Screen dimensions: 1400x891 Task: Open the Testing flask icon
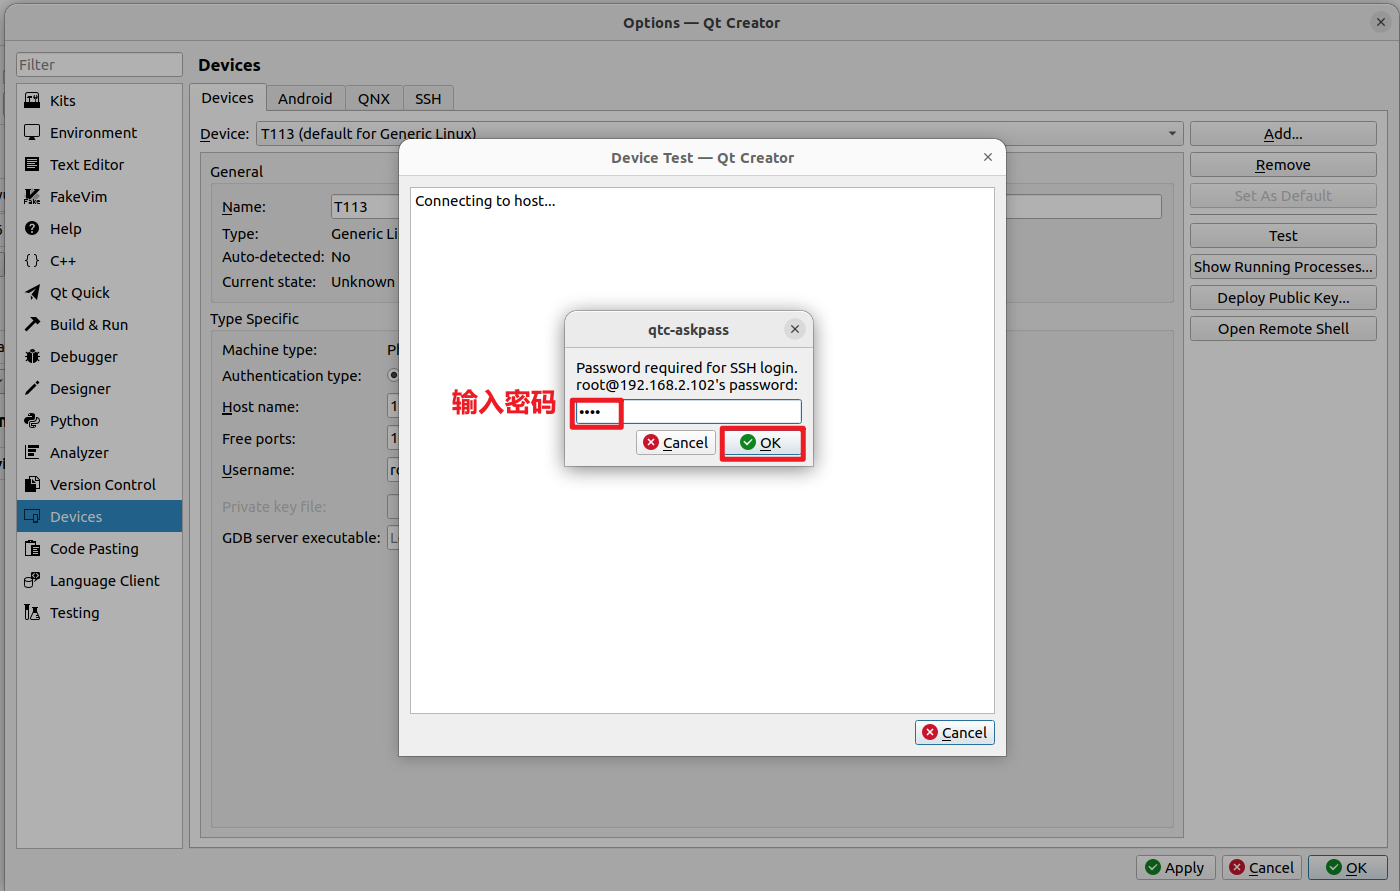(x=32, y=612)
